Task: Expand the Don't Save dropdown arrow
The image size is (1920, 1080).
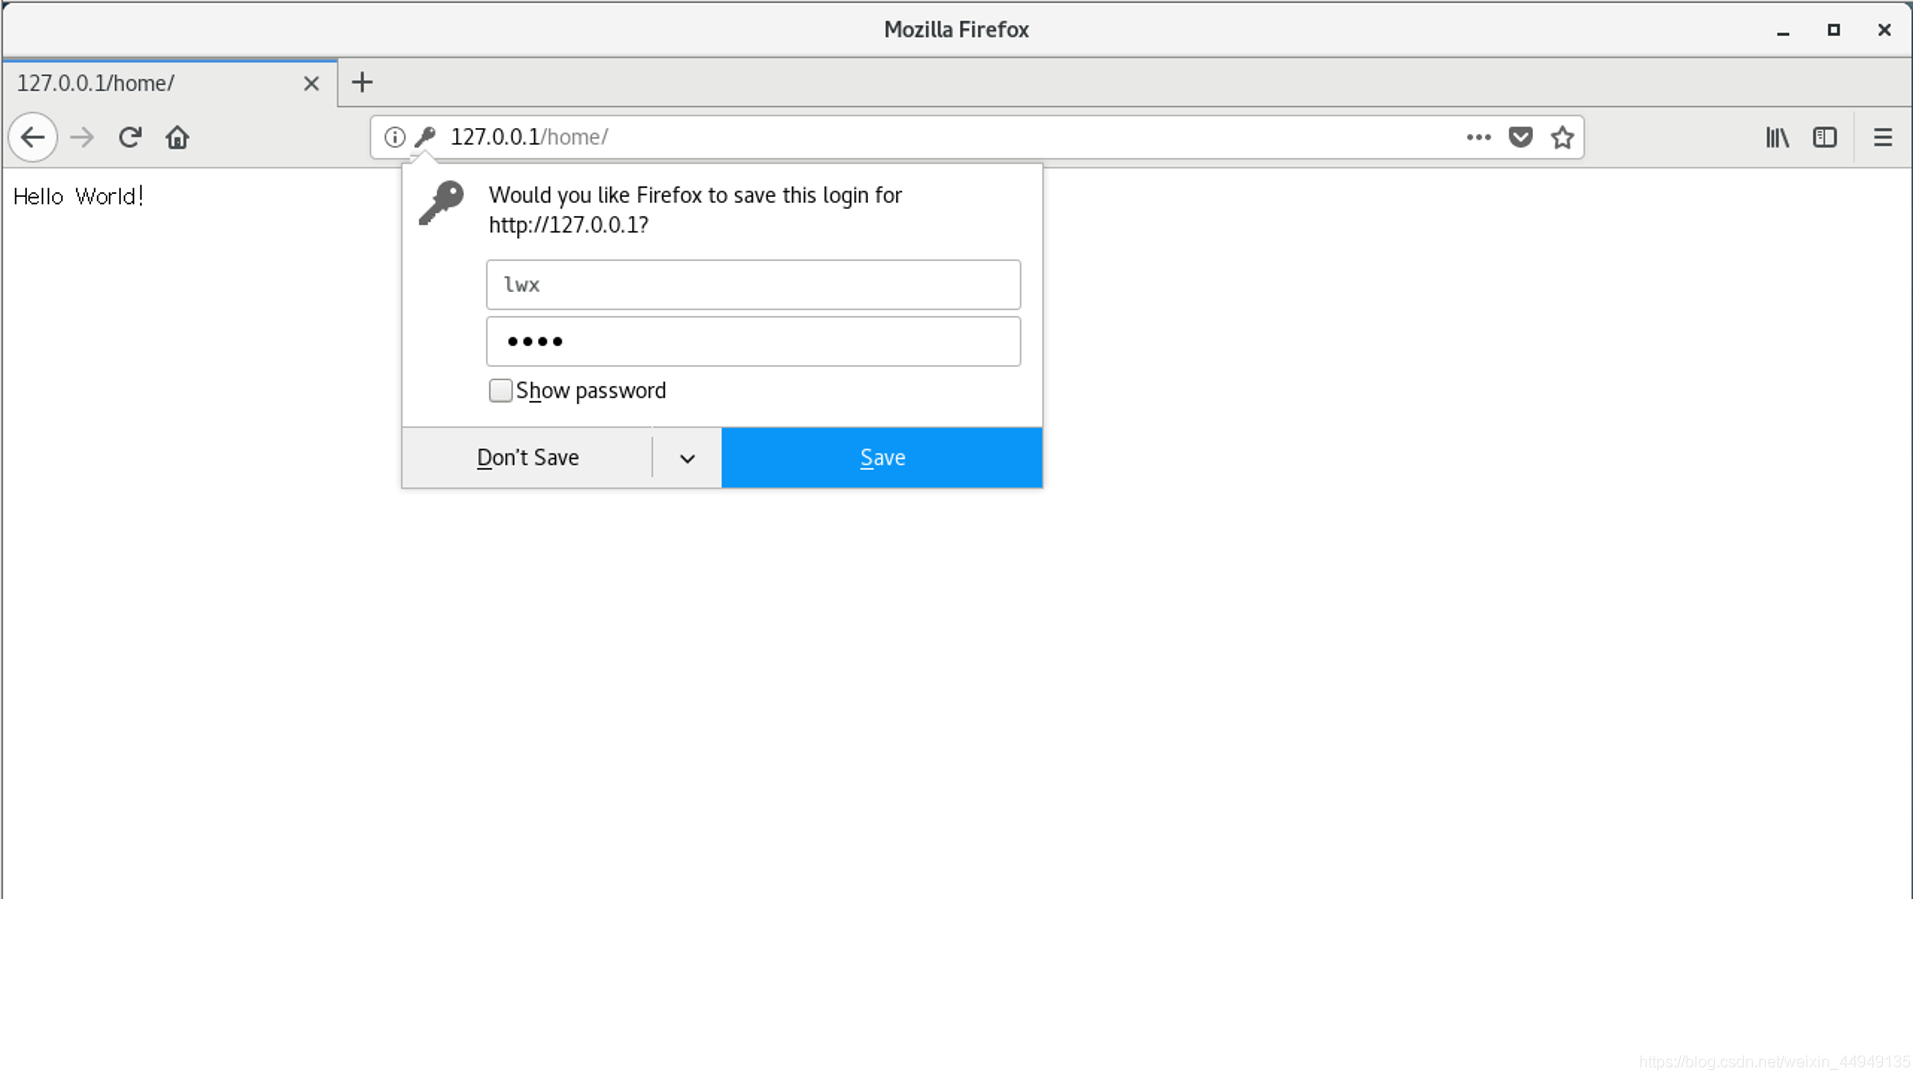Action: tap(687, 458)
